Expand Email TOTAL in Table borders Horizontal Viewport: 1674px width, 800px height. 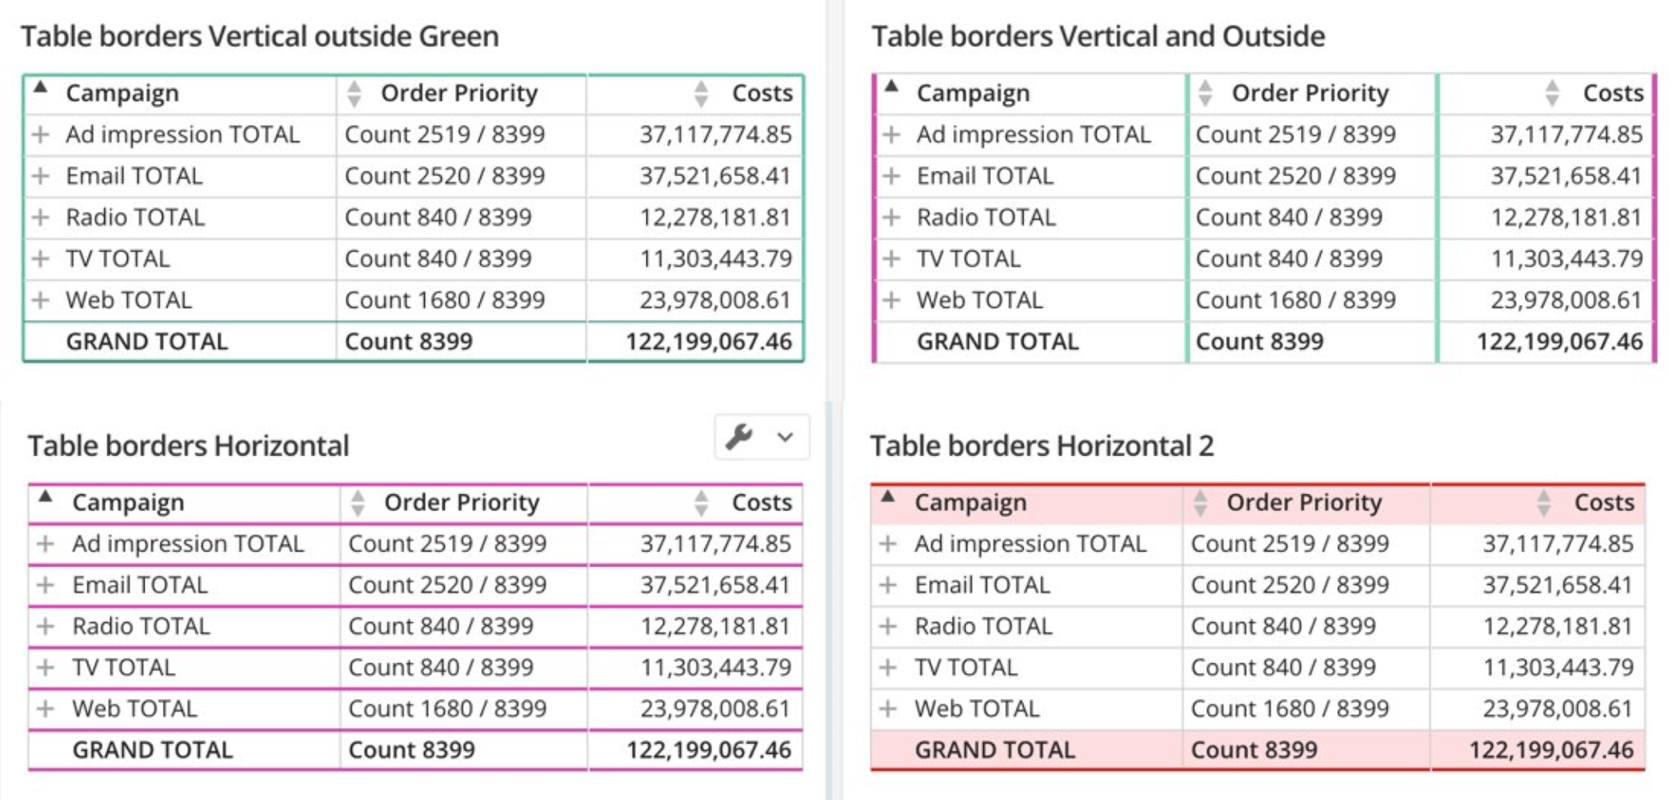(45, 585)
